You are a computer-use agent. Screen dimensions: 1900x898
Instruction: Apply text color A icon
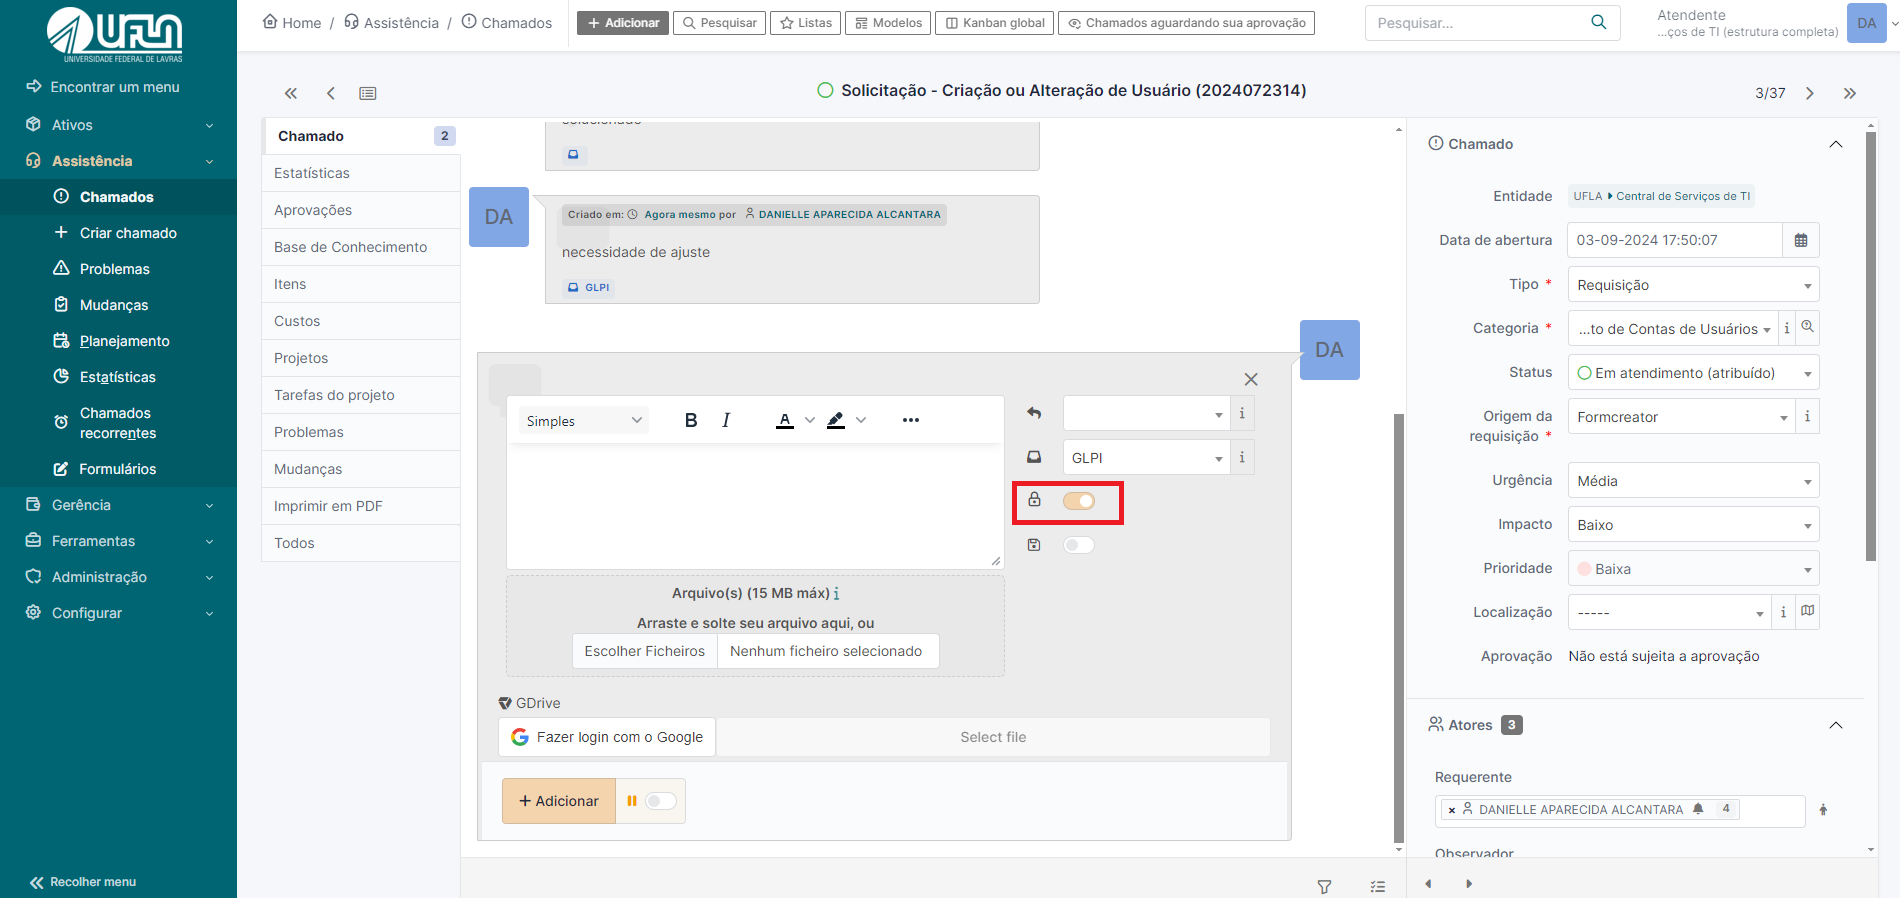(x=785, y=420)
